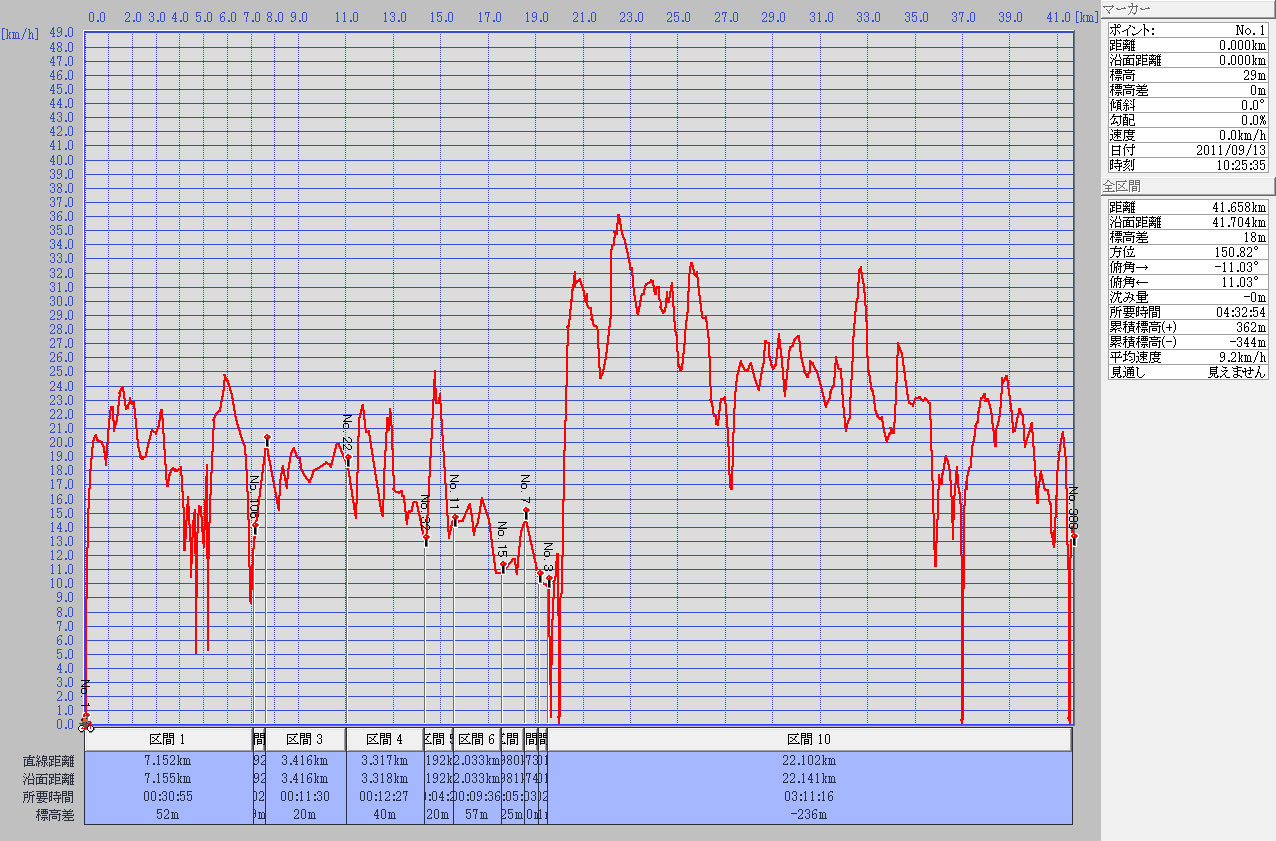Select the No. 32 waypoint marker pin
Viewport: 1276px width, 841px height.
(426, 538)
